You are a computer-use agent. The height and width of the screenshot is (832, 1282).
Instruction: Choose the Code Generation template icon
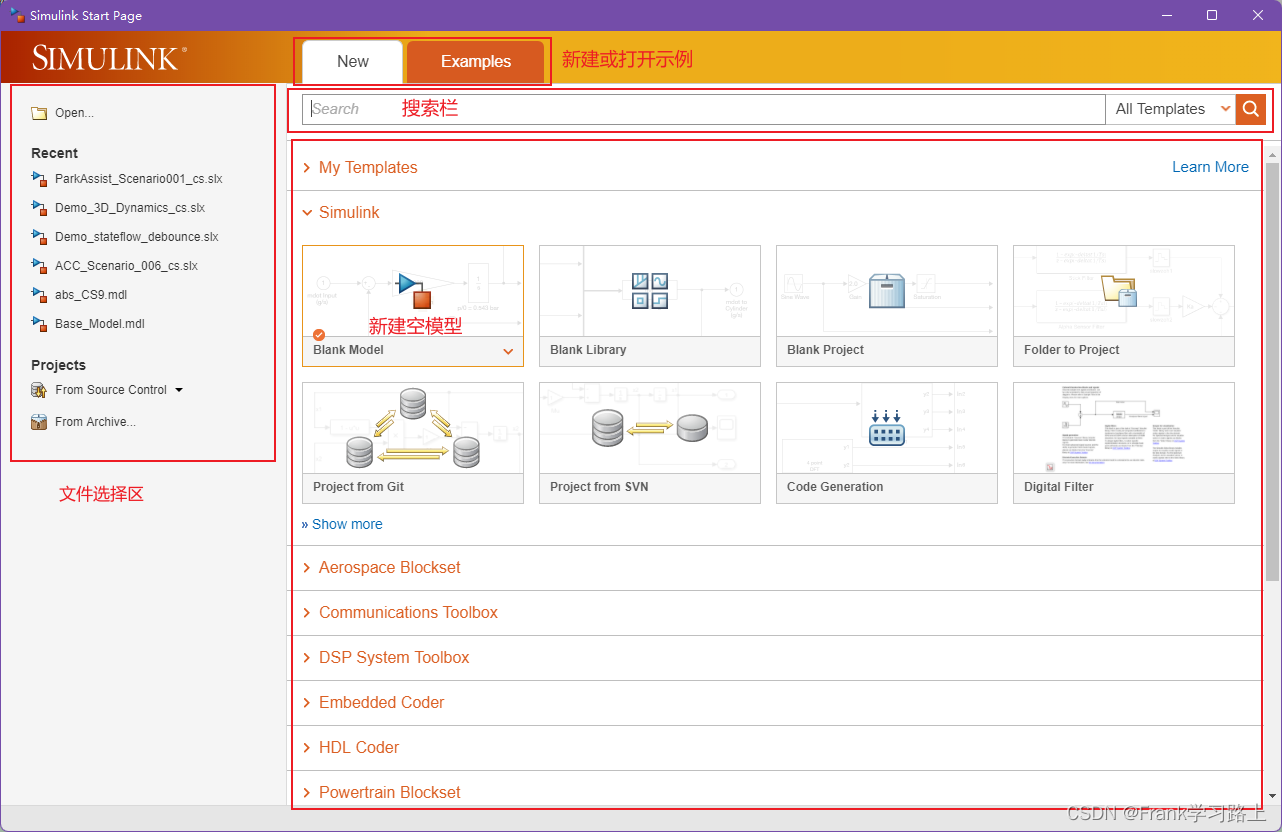[886, 428]
